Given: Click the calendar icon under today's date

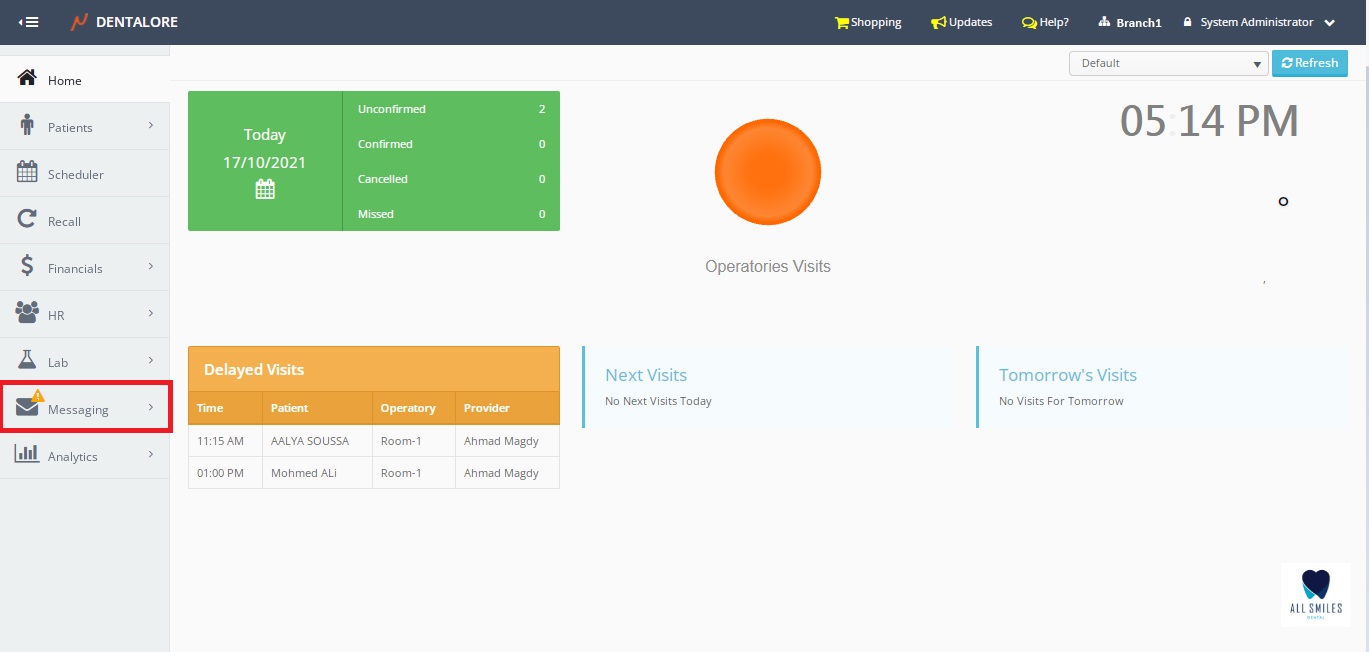Looking at the screenshot, I should [265, 189].
